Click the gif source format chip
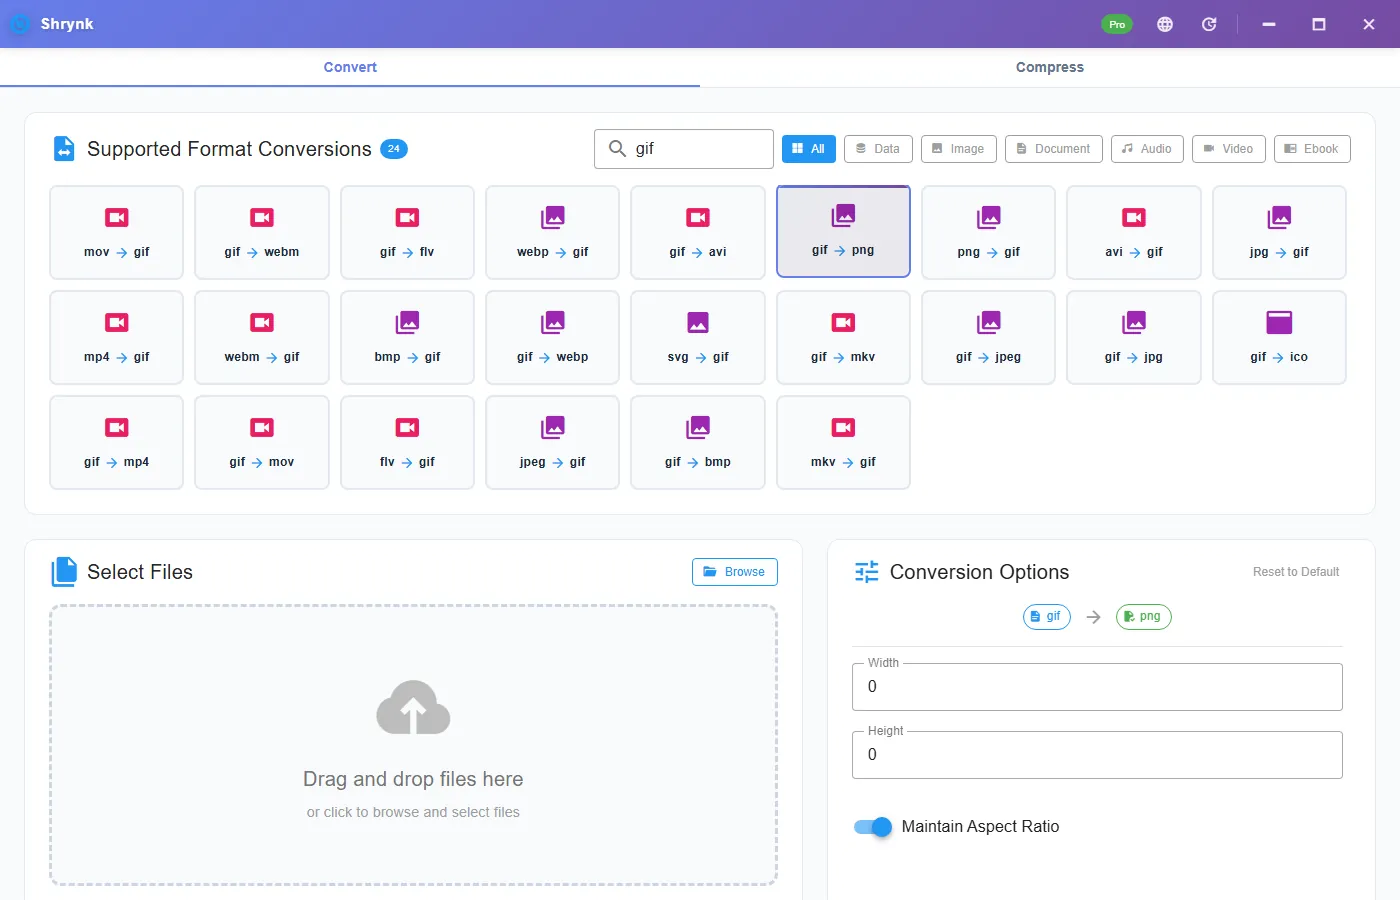 (x=1046, y=617)
